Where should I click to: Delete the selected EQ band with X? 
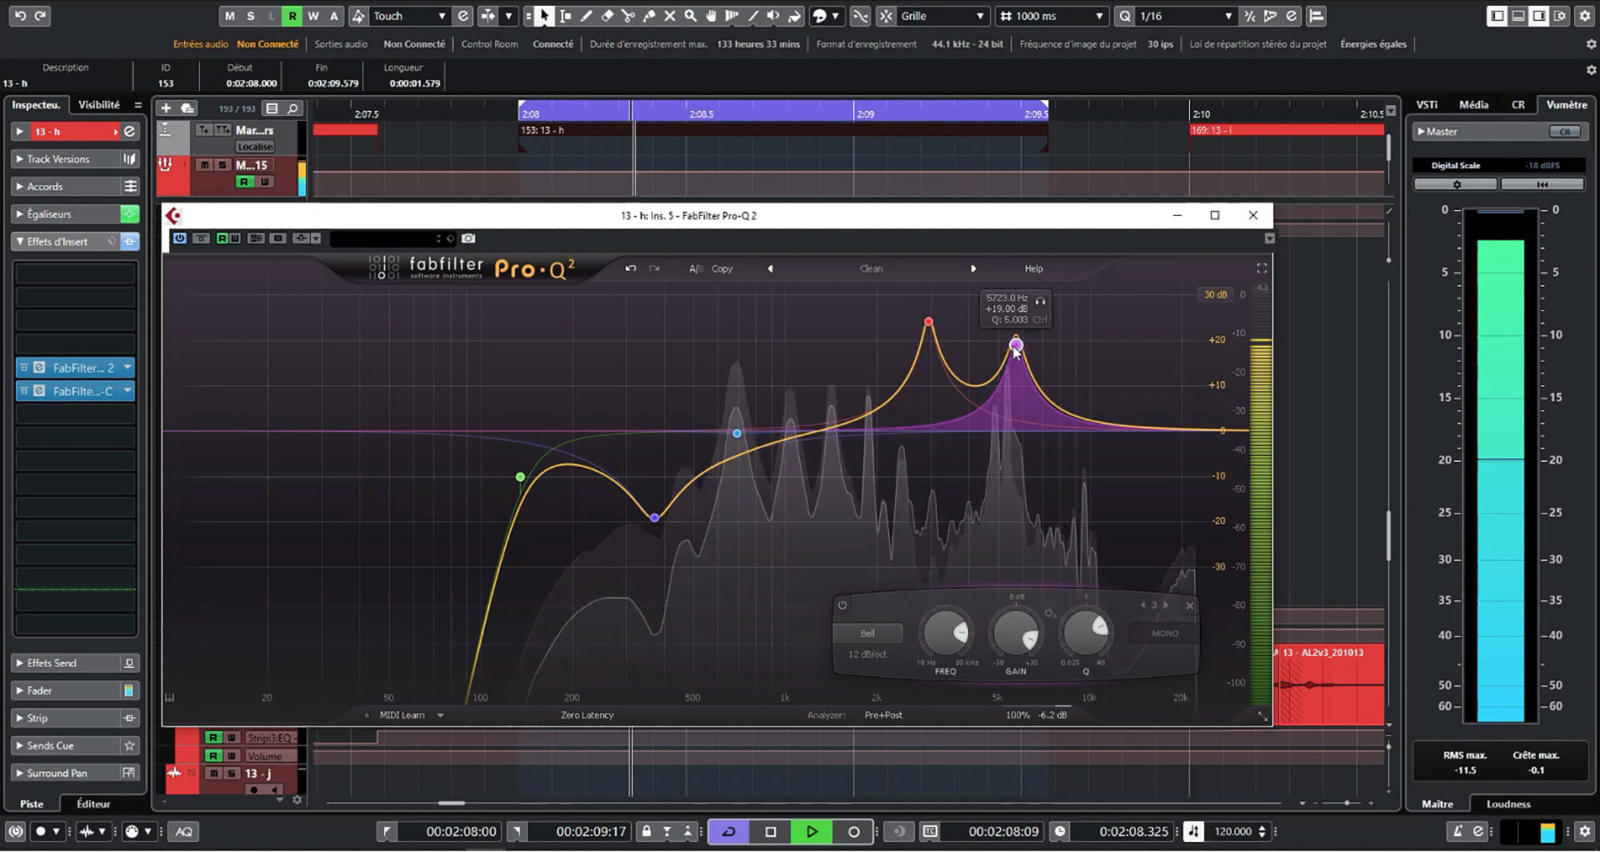[x=1190, y=605]
